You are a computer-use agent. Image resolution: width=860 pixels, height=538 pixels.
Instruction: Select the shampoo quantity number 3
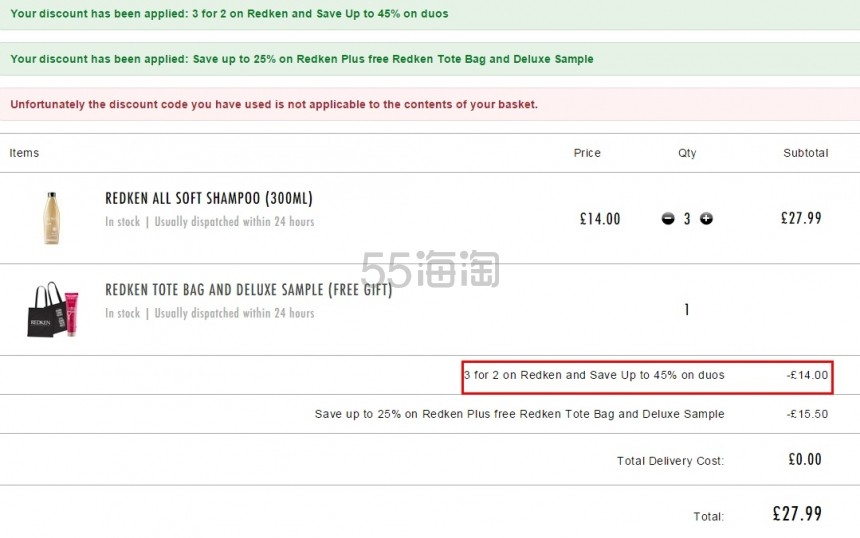click(x=687, y=219)
